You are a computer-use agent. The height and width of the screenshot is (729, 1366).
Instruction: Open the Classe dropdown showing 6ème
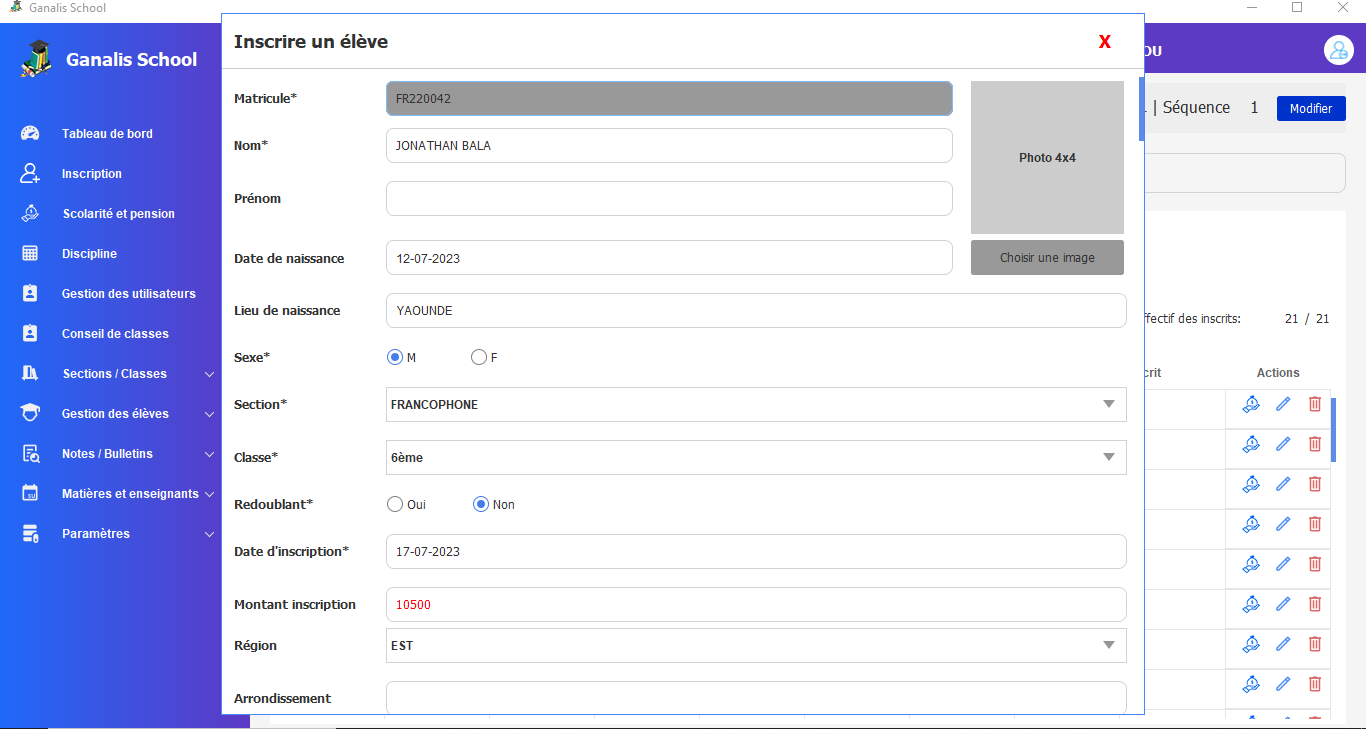pyautogui.click(x=756, y=457)
